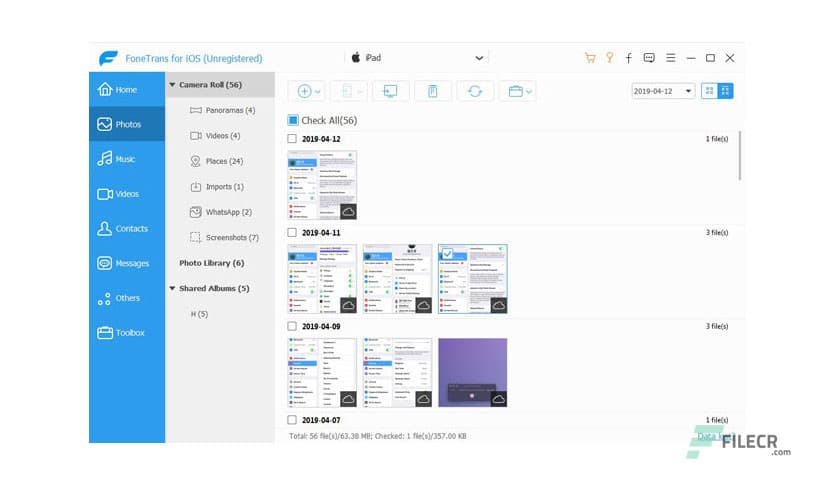Image resolution: width=836 pixels, height=484 pixels.
Task: Open the Messages section
Action: click(x=126, y=263)
